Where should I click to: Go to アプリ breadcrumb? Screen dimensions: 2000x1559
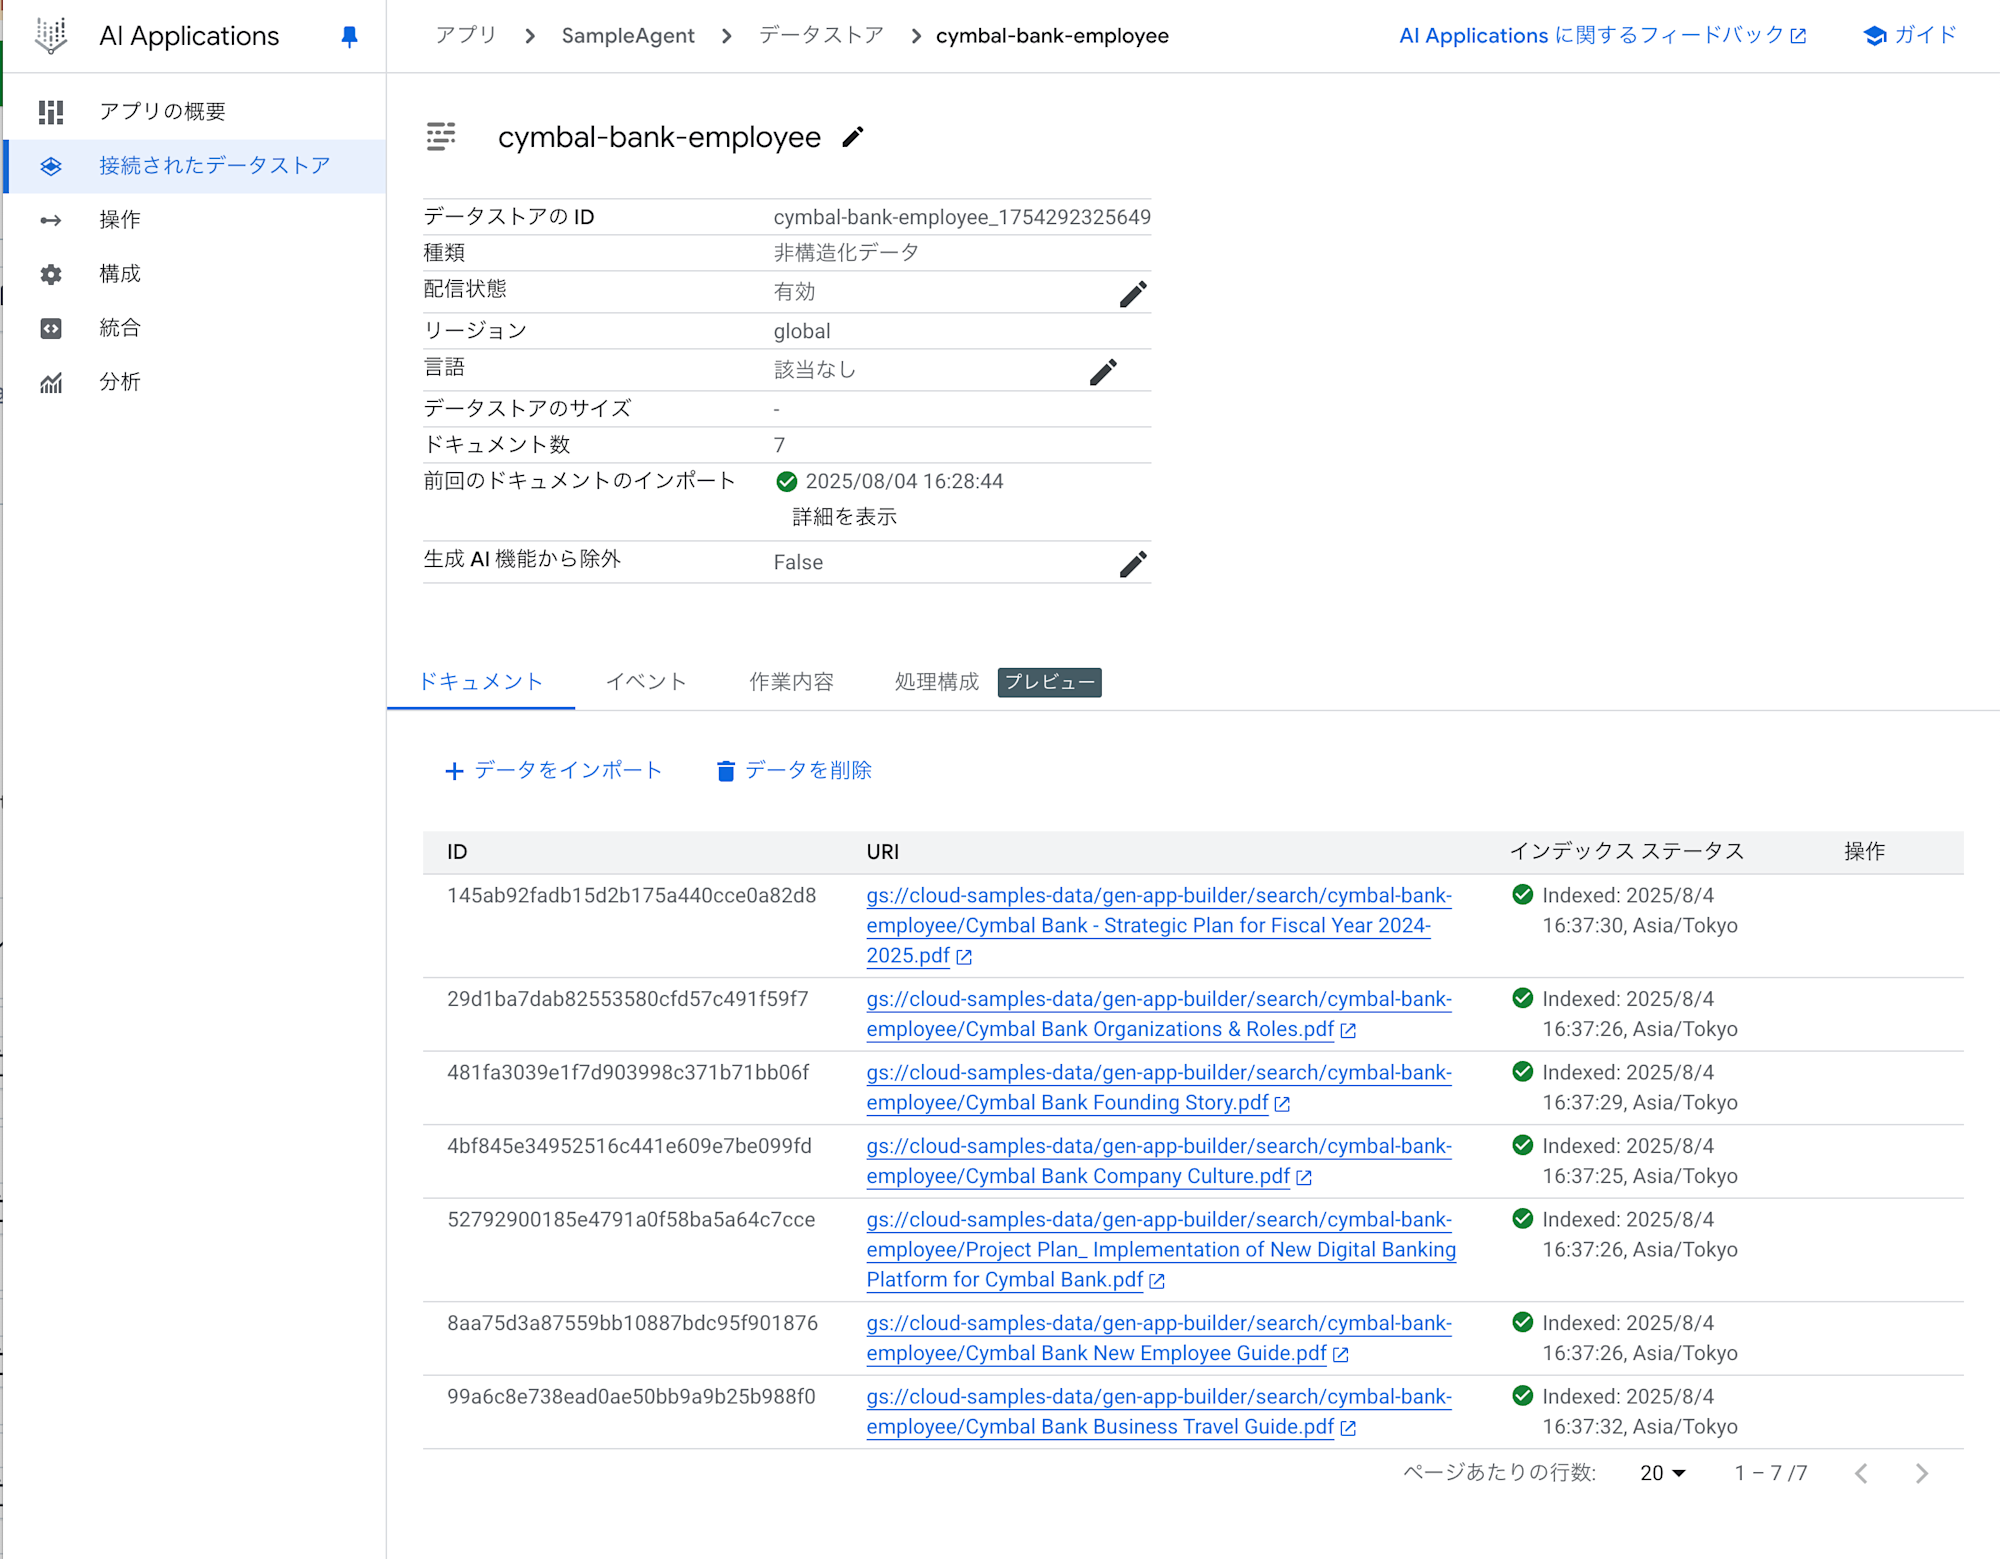coord(466,36)
